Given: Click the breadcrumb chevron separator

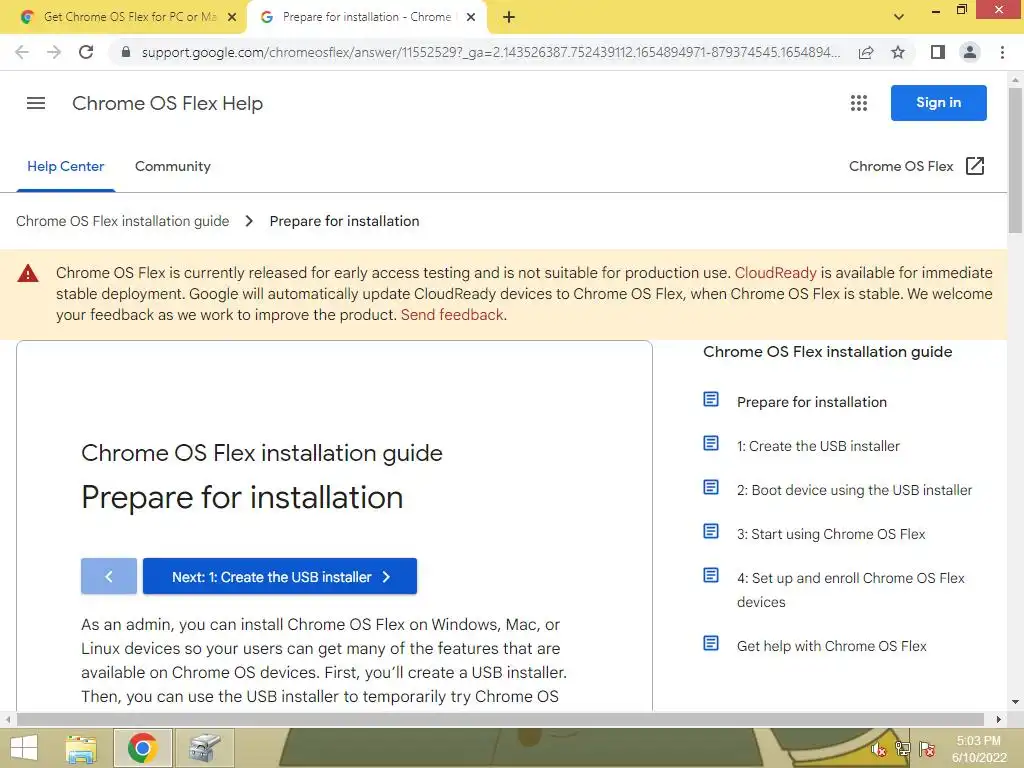Looking at the screenshot, I should [249, 221].
